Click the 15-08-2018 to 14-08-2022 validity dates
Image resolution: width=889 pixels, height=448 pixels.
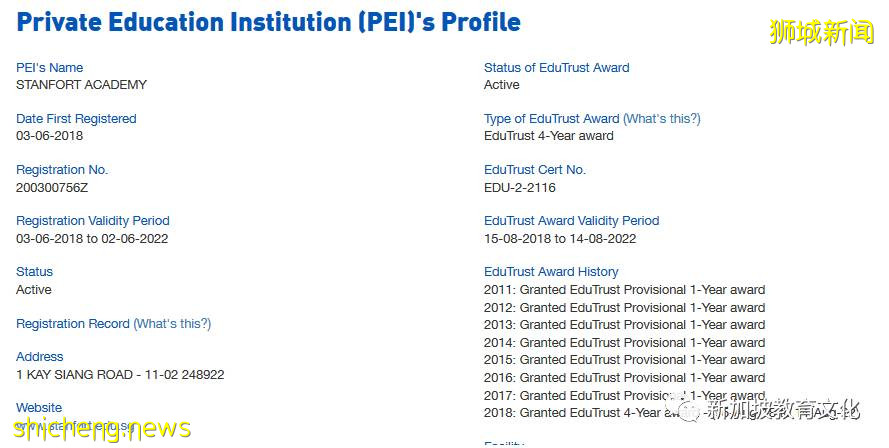tap(560, 239)
